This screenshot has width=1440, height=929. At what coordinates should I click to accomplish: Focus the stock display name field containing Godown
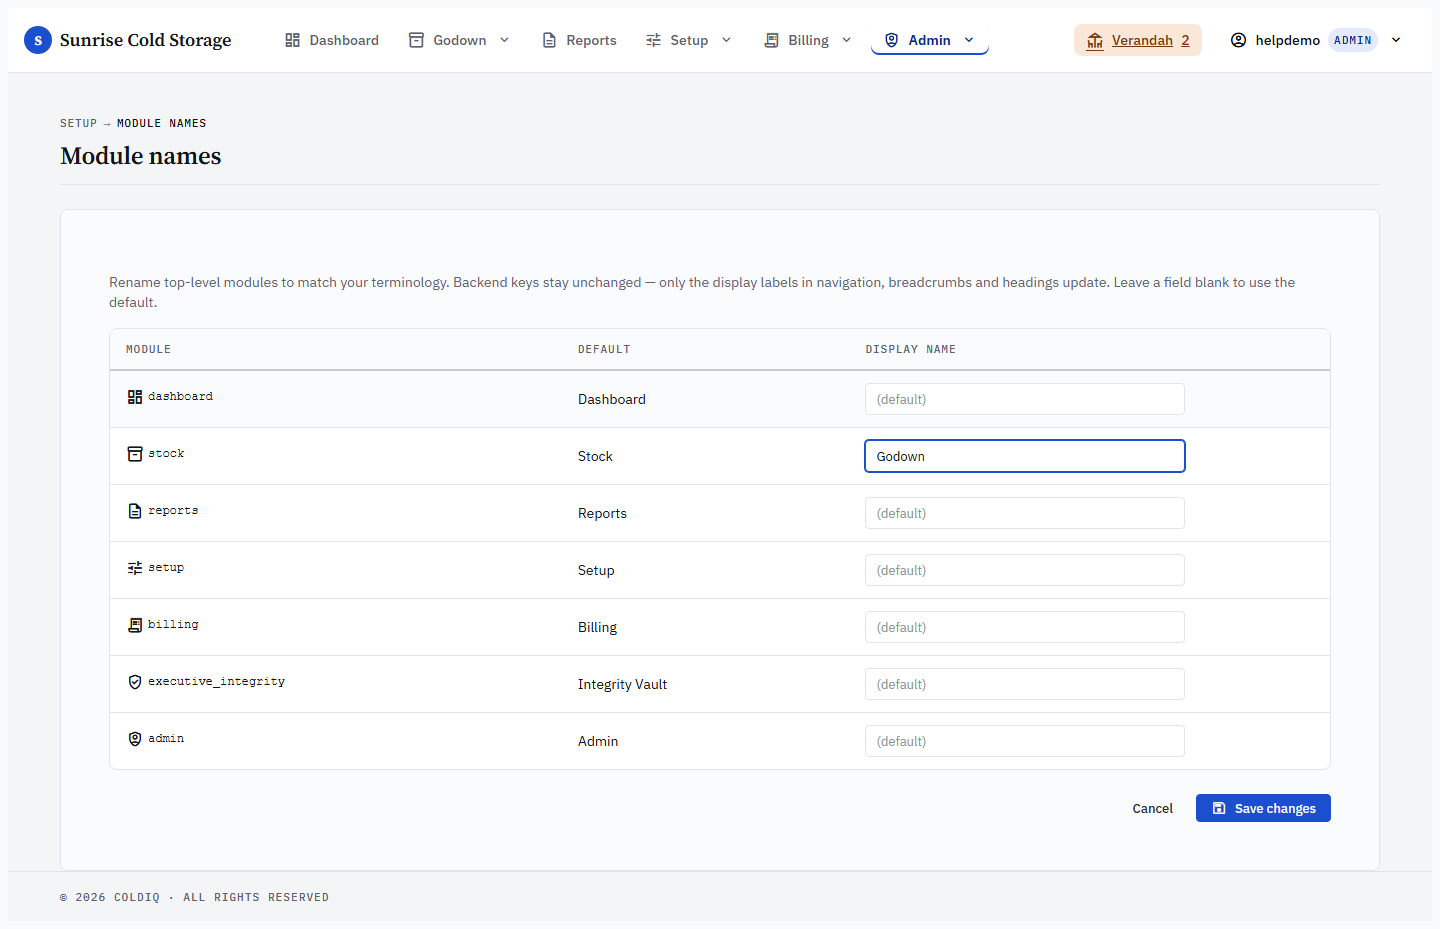coord(1025,456)
